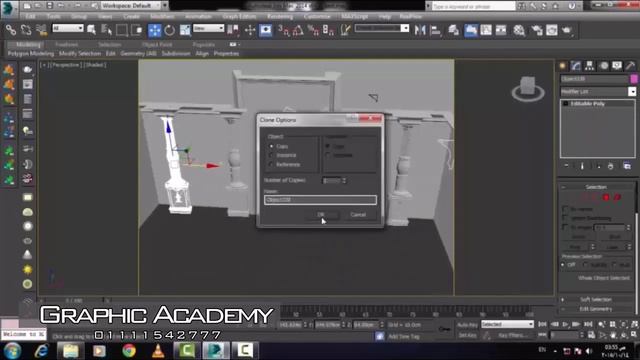The image size is (640, 360).
Task: Click OK in Clone Options dialog
Action: coord(321,215)
